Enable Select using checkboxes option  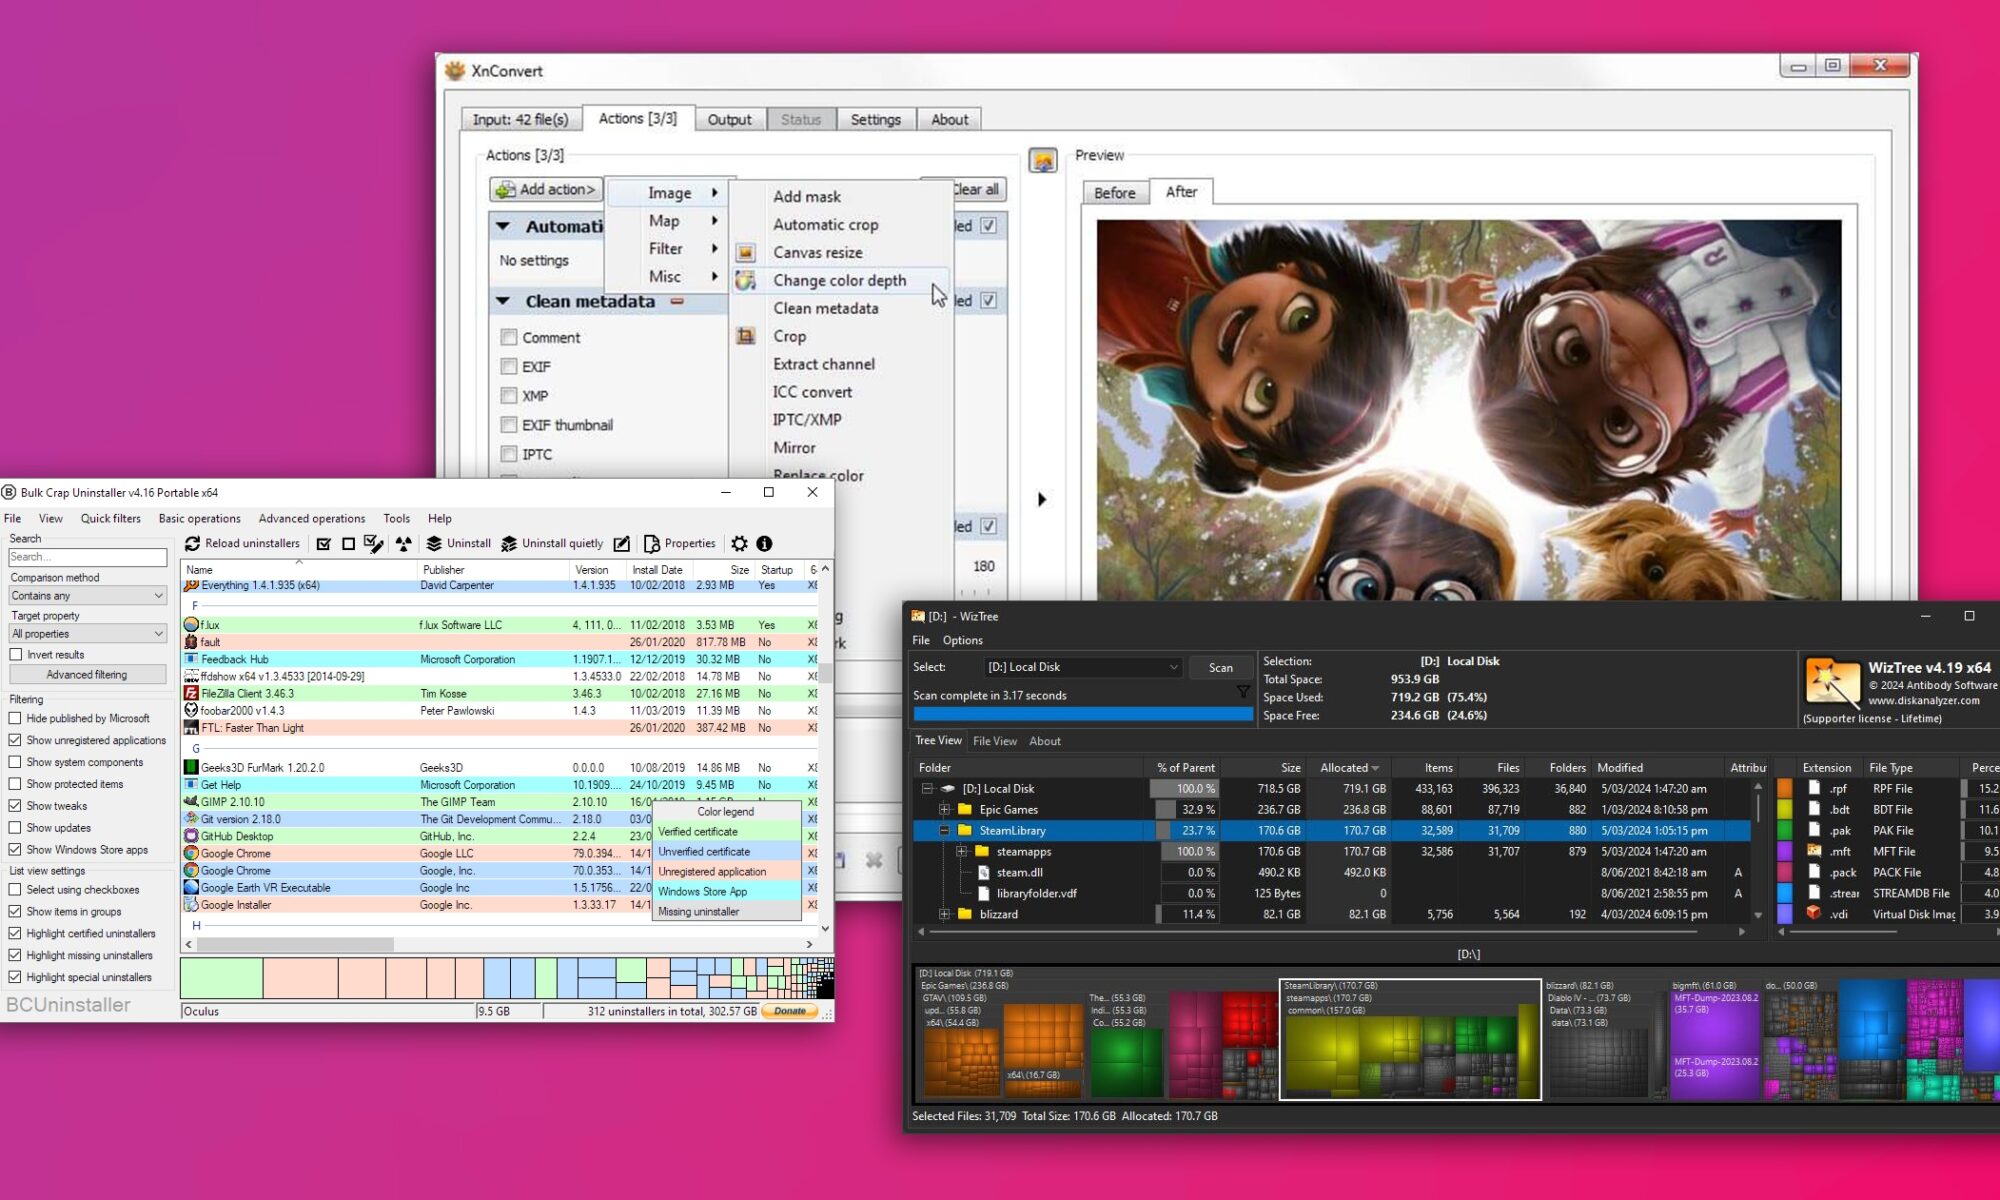15,890
